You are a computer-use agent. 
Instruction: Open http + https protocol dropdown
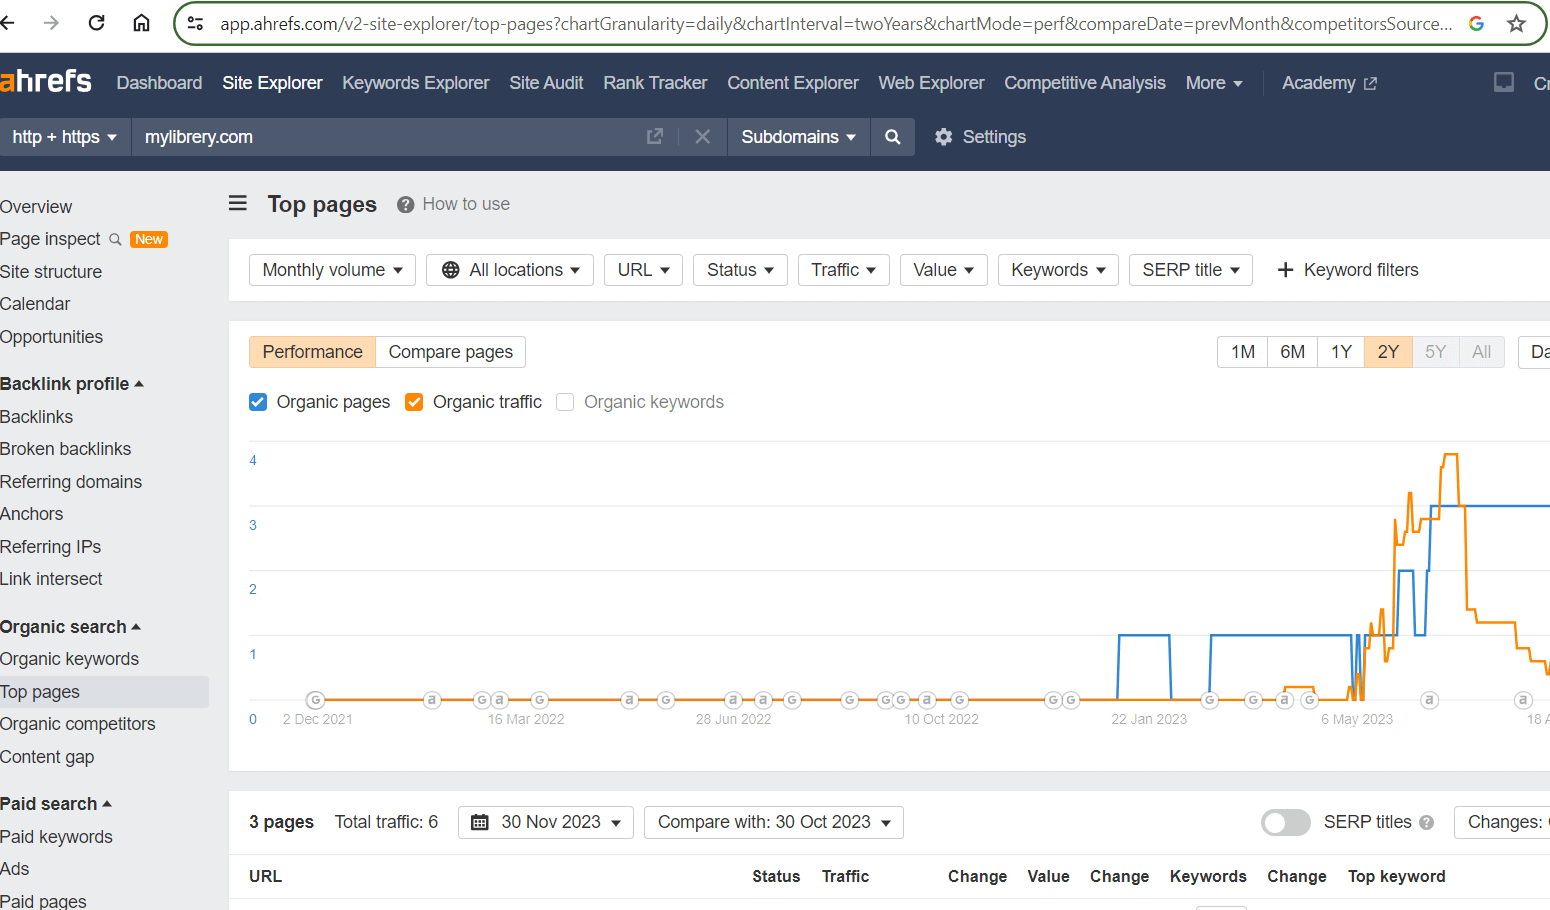click(x=65, y=137)
